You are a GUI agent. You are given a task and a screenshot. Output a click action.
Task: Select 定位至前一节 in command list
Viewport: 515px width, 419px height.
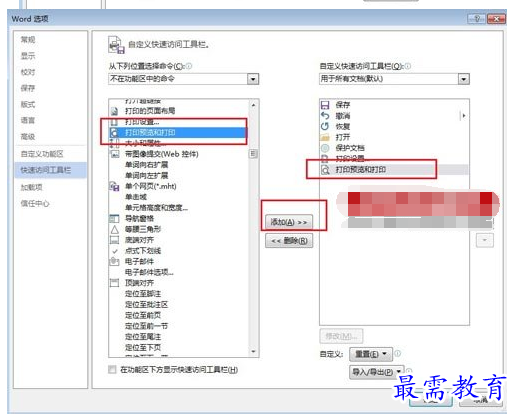[147, 326]
